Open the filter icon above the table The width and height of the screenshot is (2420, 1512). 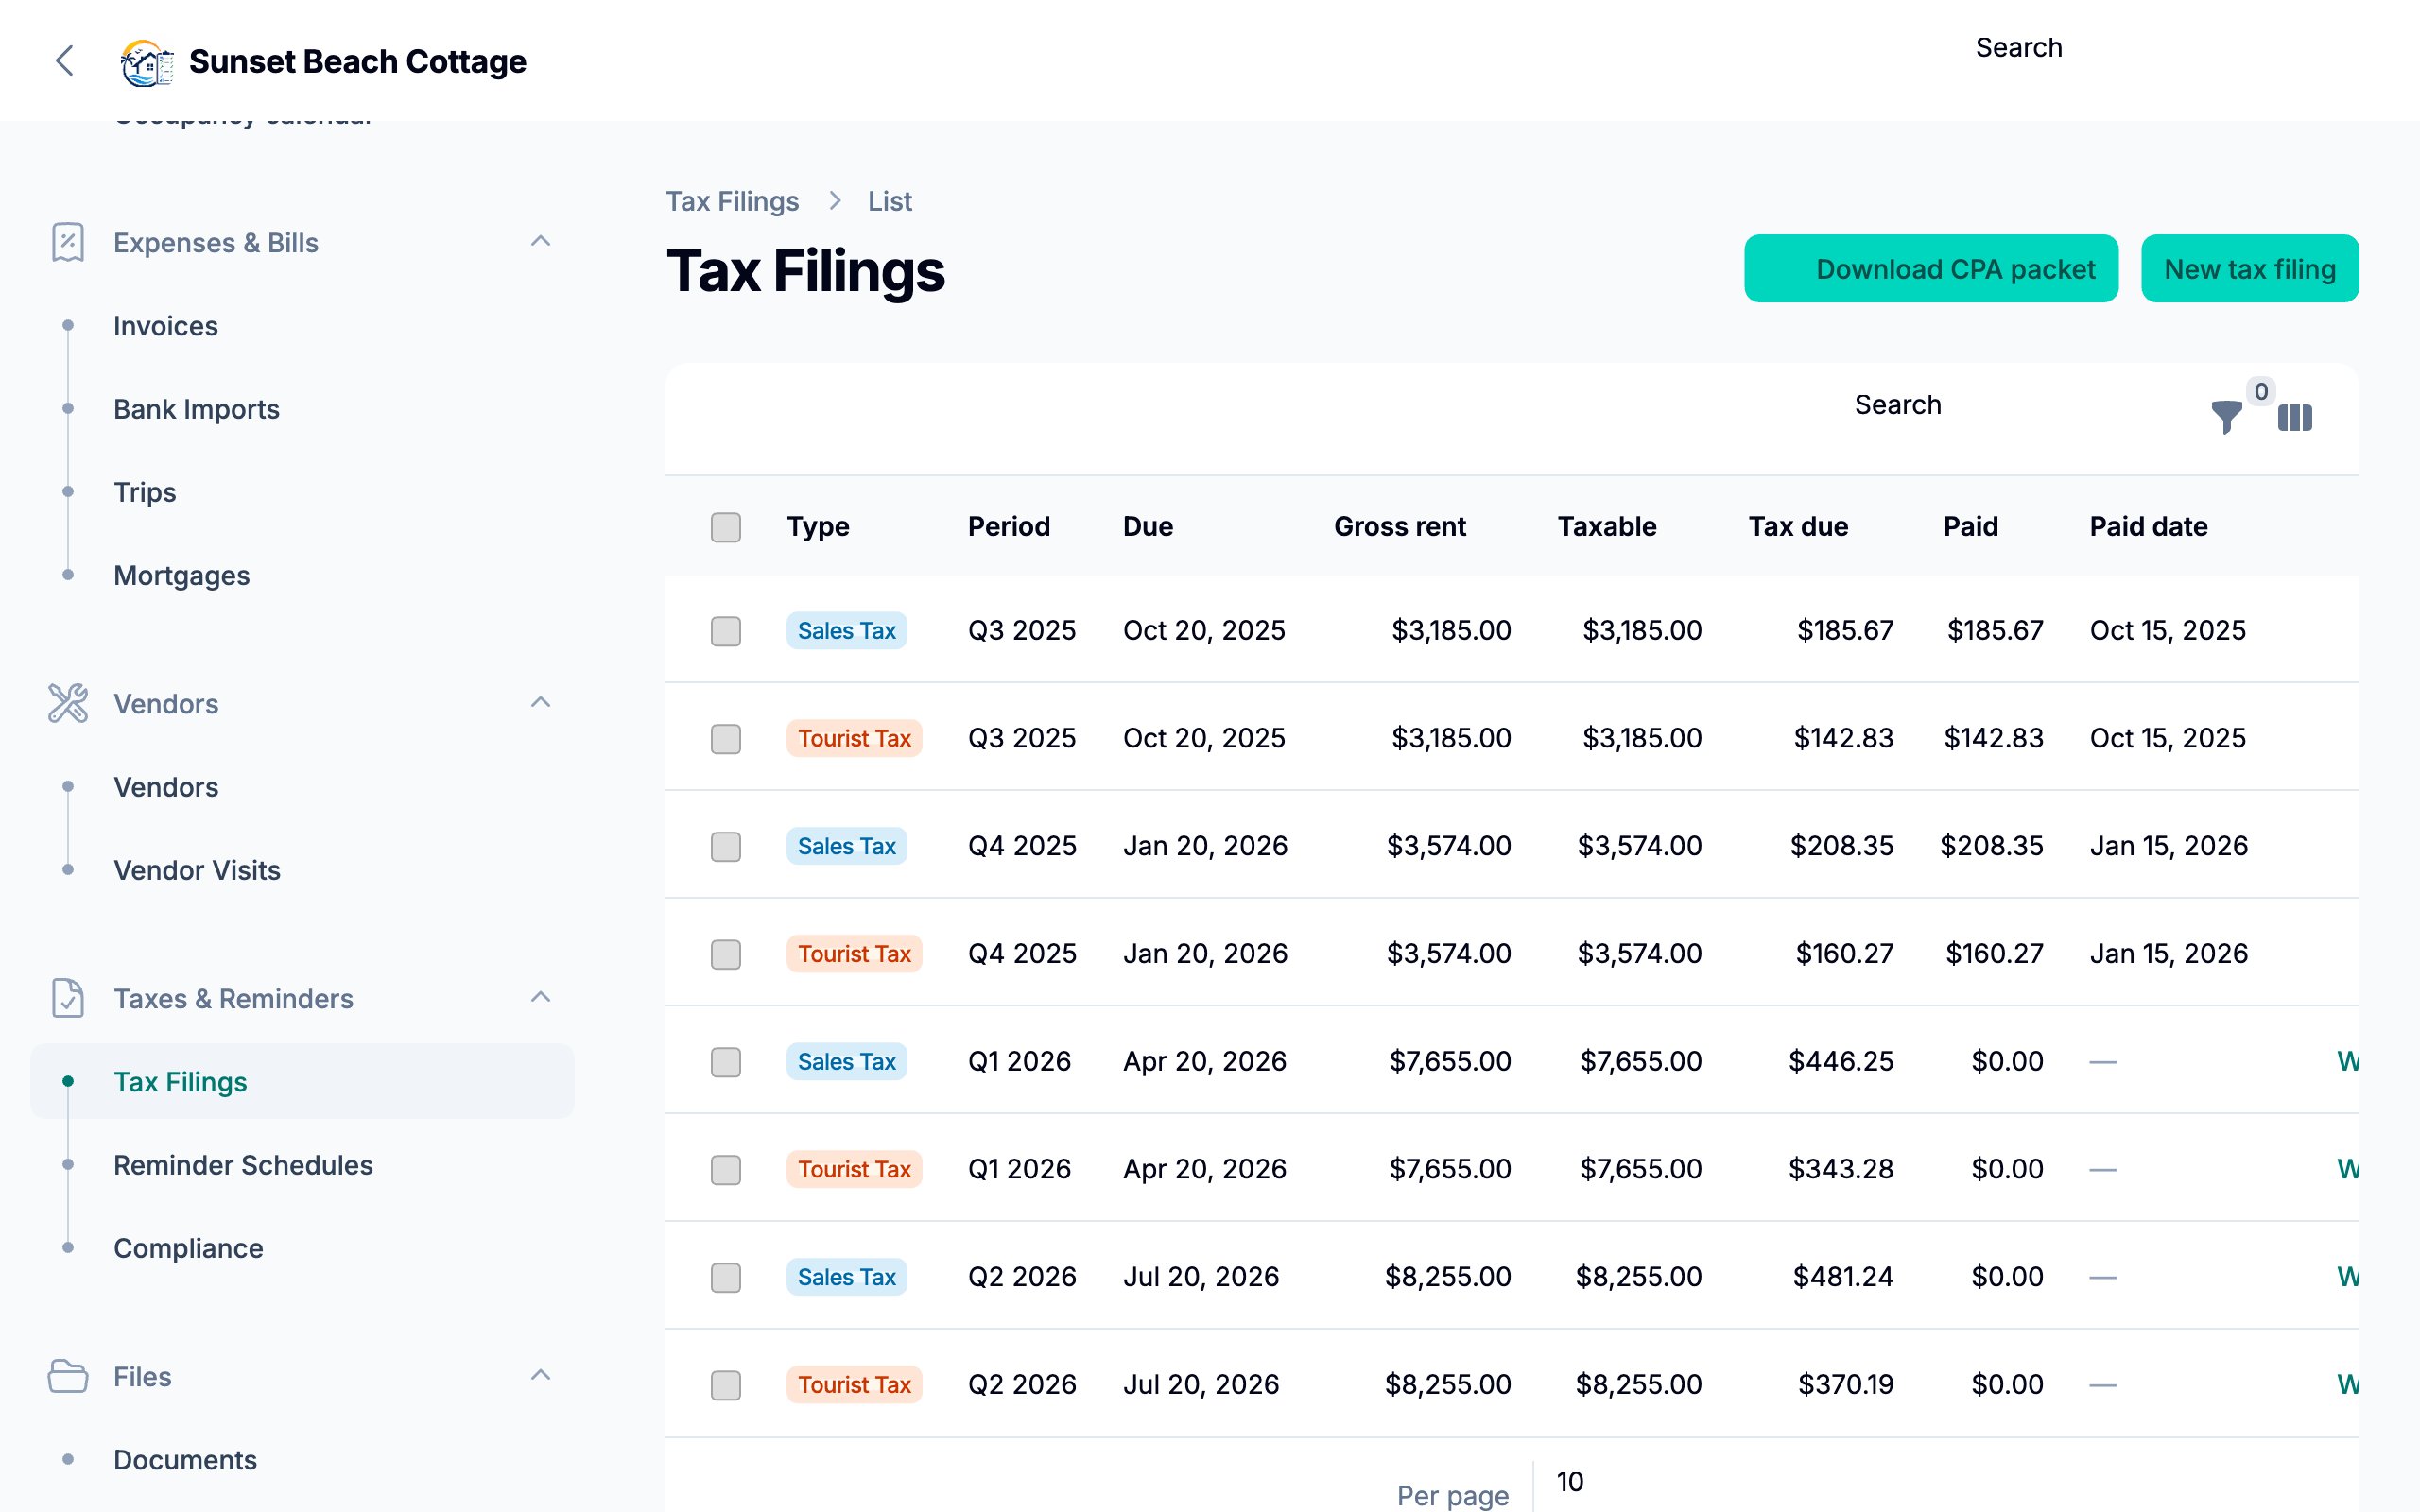click(2224, 418)
